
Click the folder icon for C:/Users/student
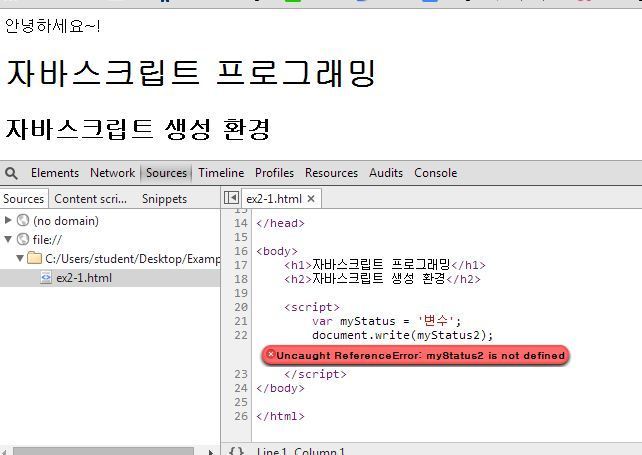click(35, 258)
